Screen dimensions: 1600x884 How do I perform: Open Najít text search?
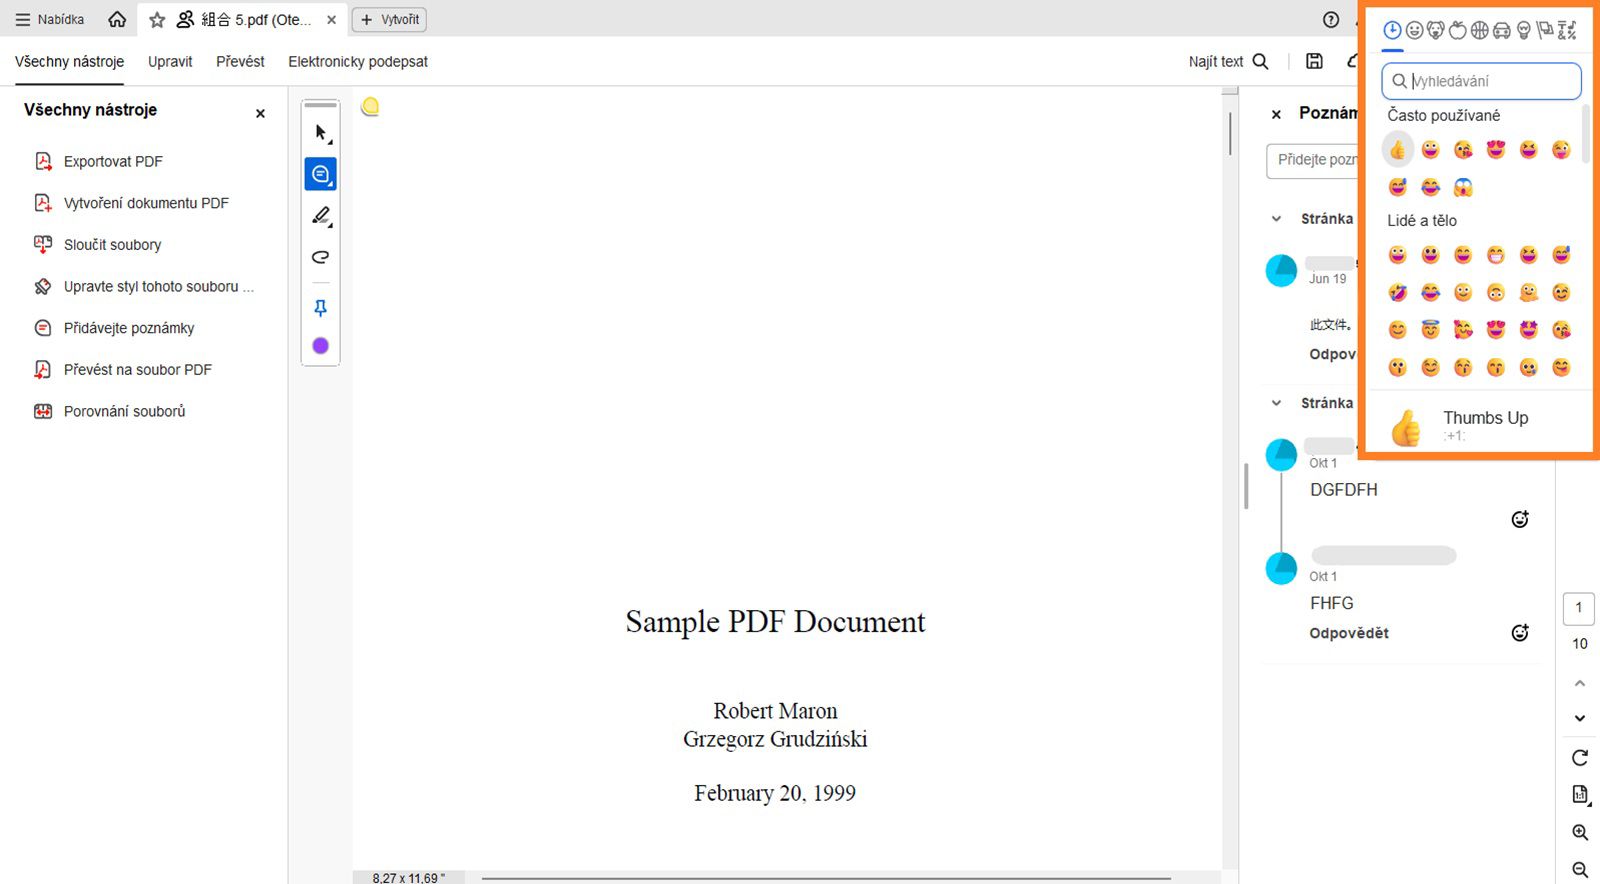(1228, 61)
